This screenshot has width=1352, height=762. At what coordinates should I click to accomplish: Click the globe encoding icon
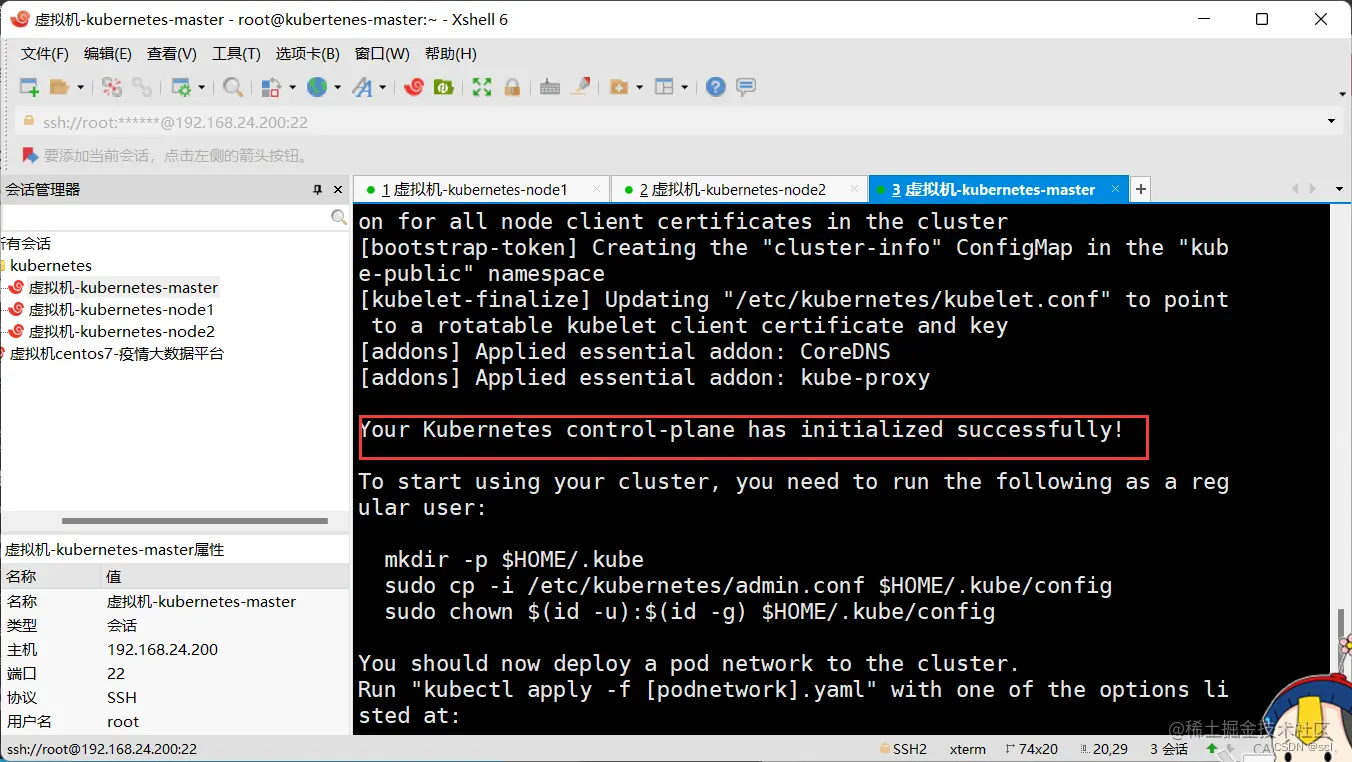[x=317, y=88]
